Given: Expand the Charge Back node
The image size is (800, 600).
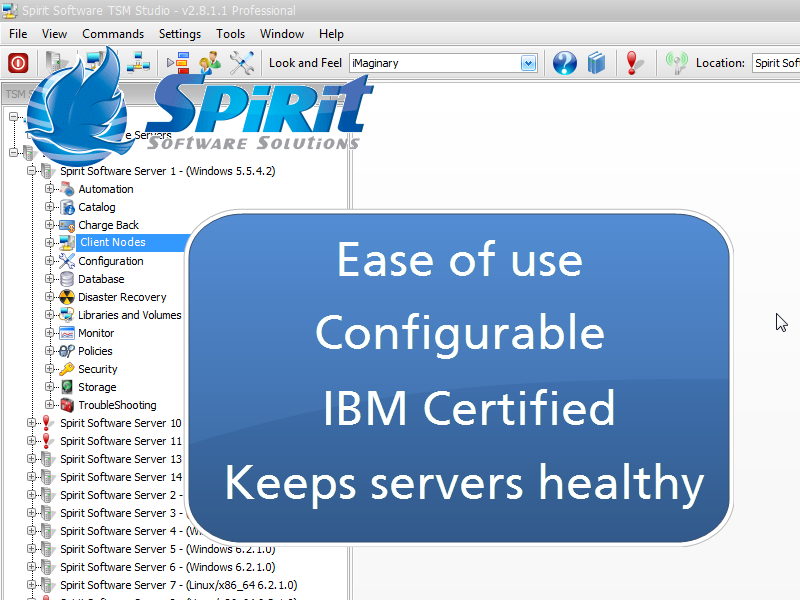Looking at the screenshot, I should tap(49, 224).
